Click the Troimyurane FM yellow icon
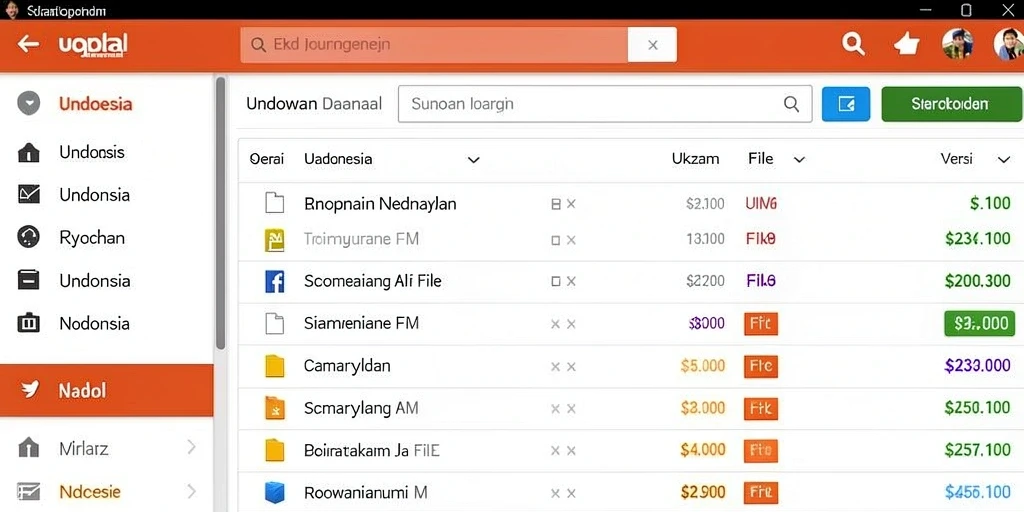Image resolution: width=1024 pixels, height=512 pixels. click(x=274, y=240)
